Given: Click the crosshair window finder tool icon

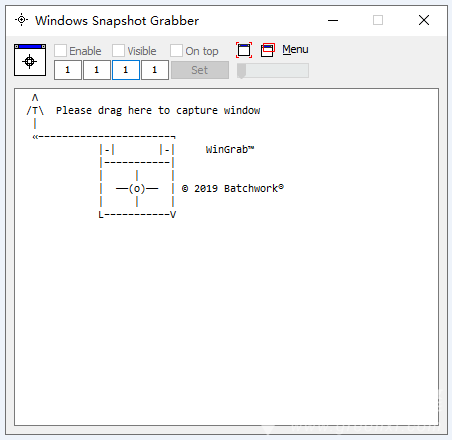Looking at the screenshot, I should (x=30, y=60).
